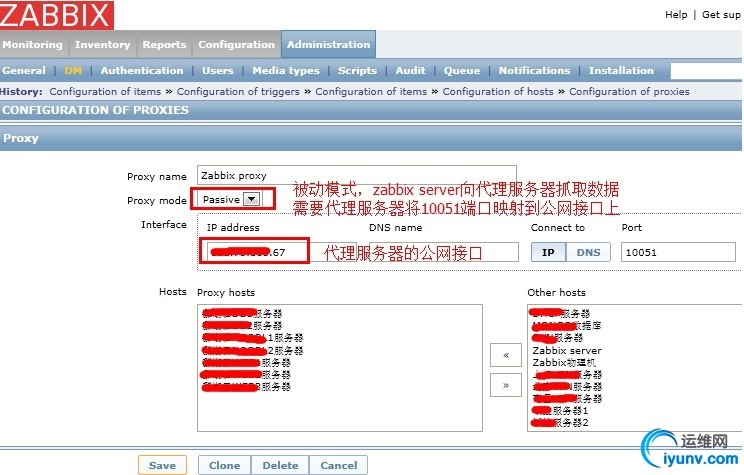Go to Media types submenu
The height and width of the screenshot is (475, 744).
click(286, 71)
